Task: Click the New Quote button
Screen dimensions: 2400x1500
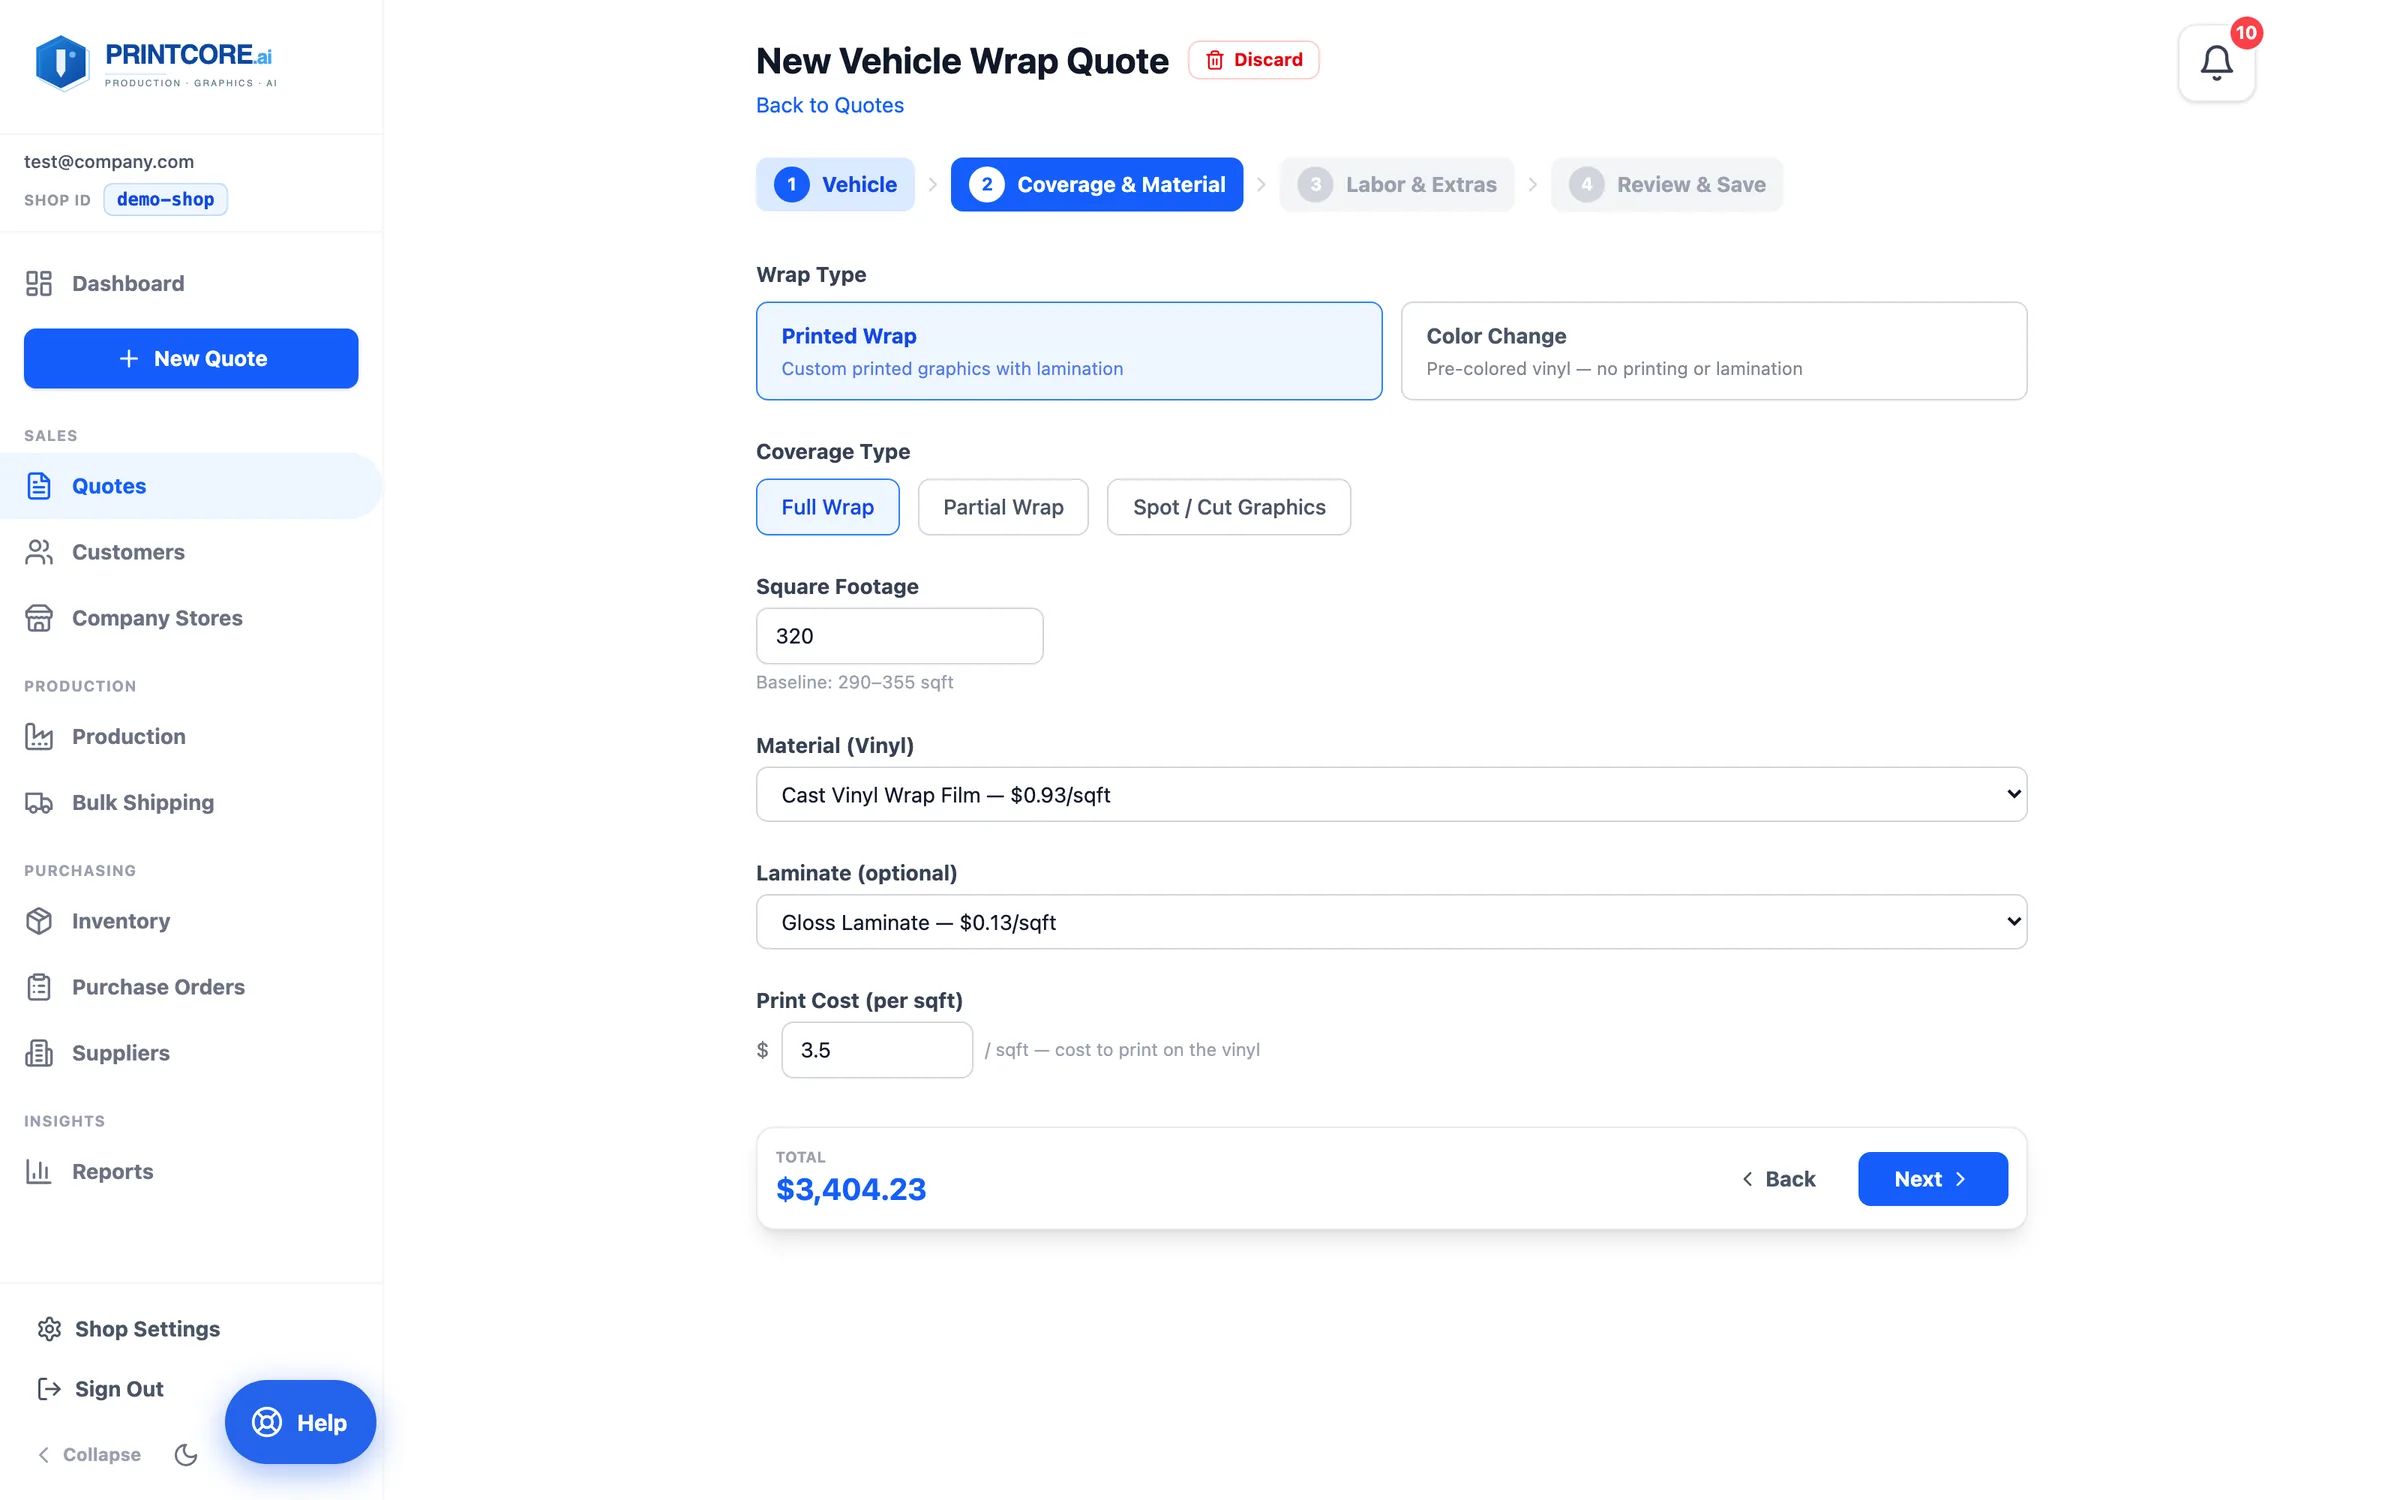Action: (191, 358)
